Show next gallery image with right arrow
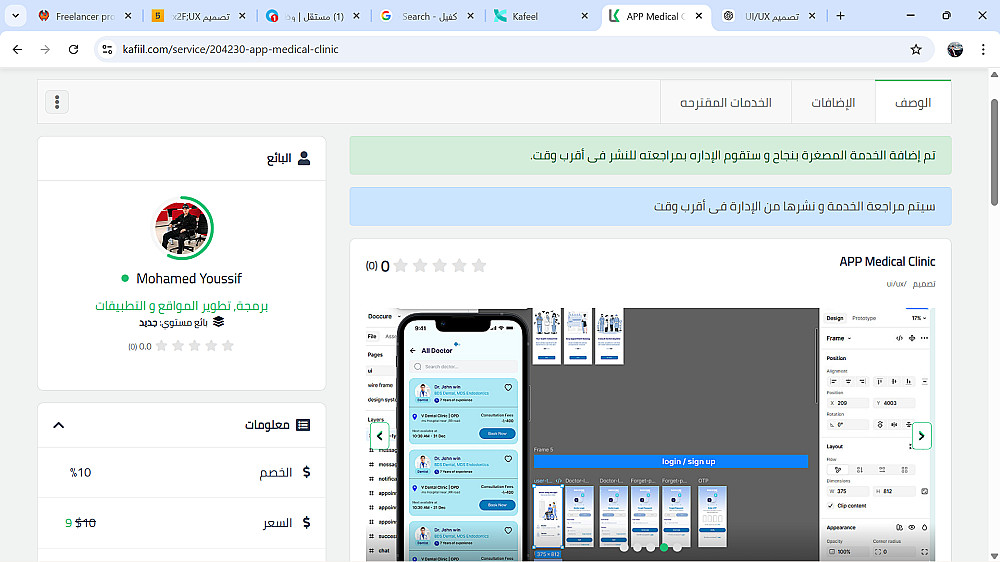Image resolution: width=1000 pixels, height=562 pixels. (921, 436)
